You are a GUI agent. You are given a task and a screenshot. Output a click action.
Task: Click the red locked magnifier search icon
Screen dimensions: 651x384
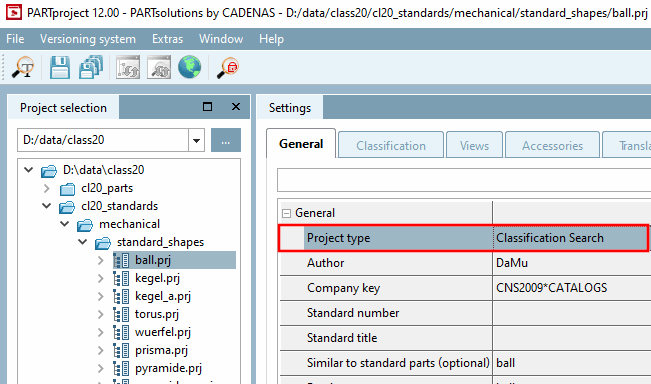(228, 67)
